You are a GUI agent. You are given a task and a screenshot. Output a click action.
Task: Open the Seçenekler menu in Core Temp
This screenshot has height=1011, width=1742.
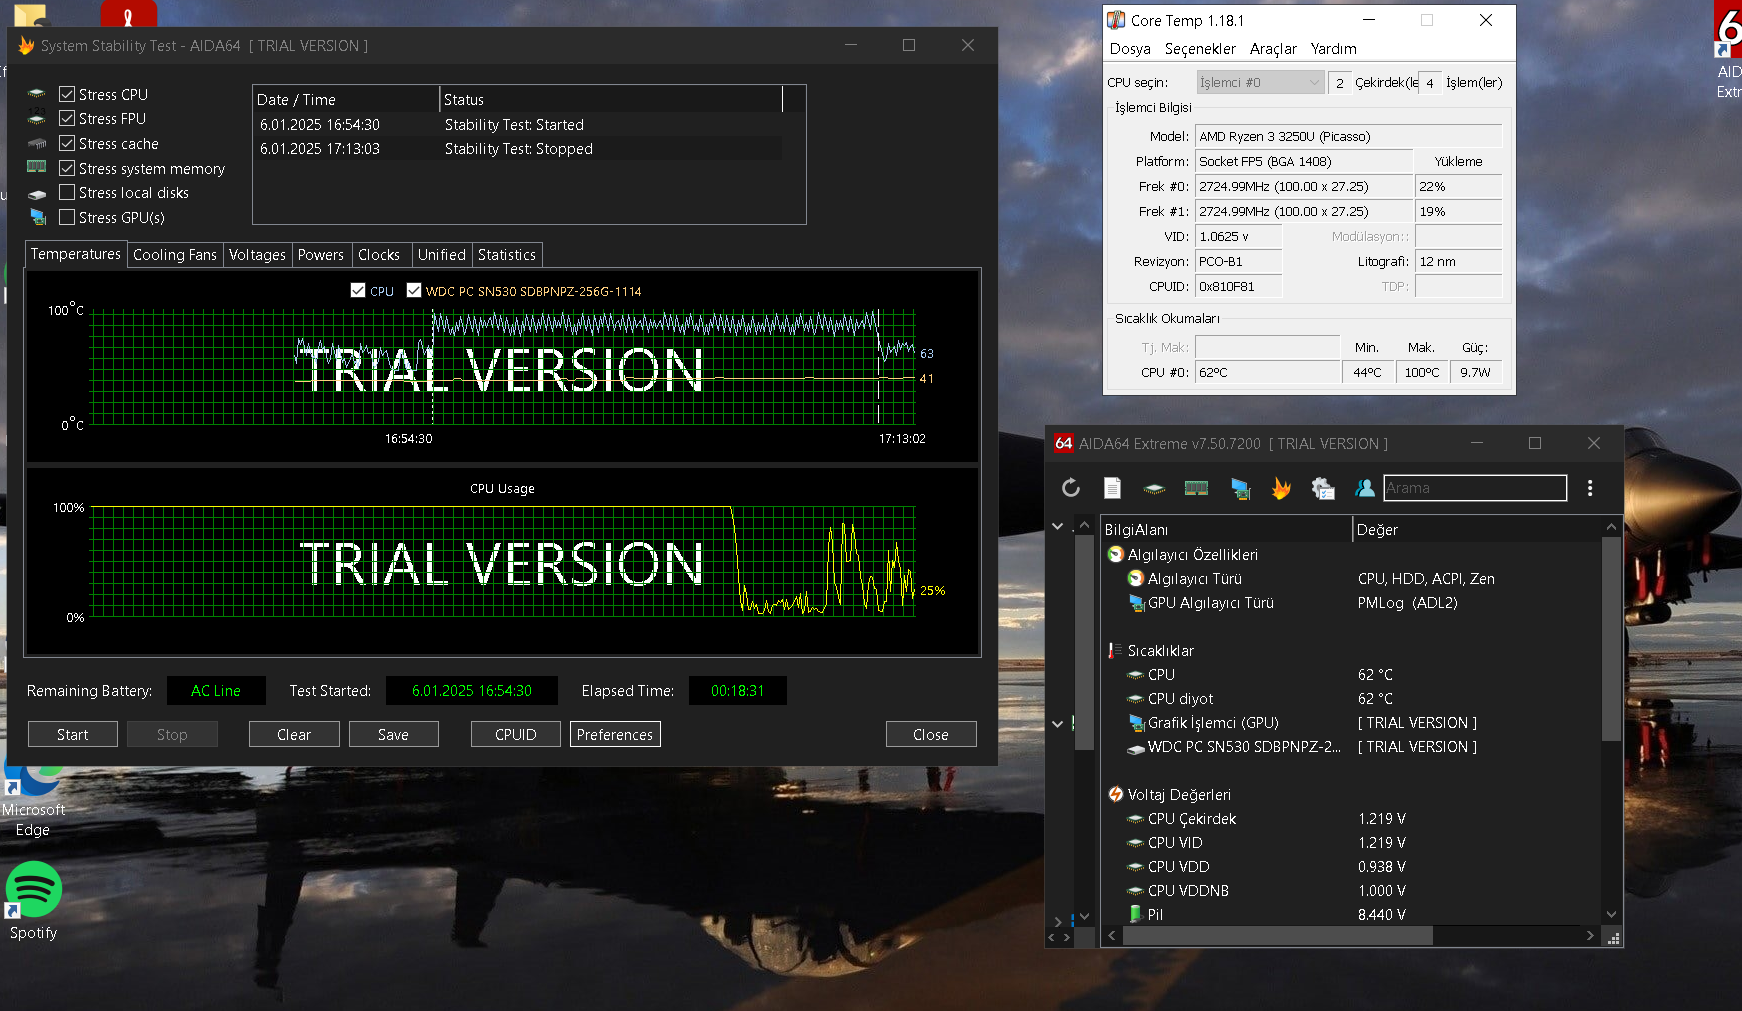[x=1200, y=49]
